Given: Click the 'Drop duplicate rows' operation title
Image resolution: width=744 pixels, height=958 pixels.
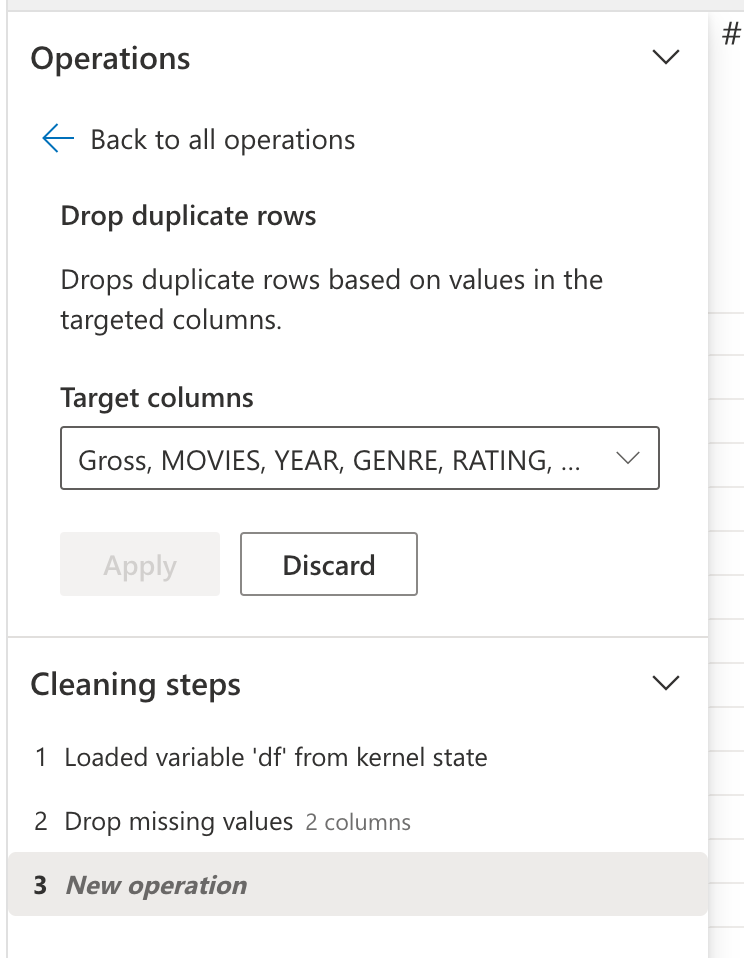Looking at the screenshot, I should [x=188, y=215].
